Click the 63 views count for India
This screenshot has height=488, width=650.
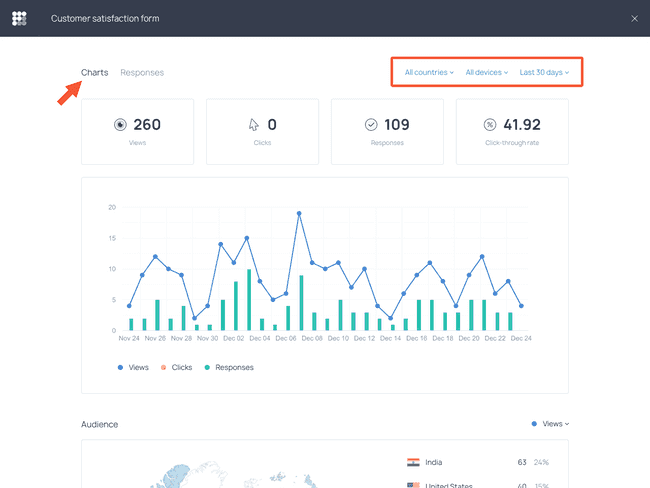coord(522,462)
